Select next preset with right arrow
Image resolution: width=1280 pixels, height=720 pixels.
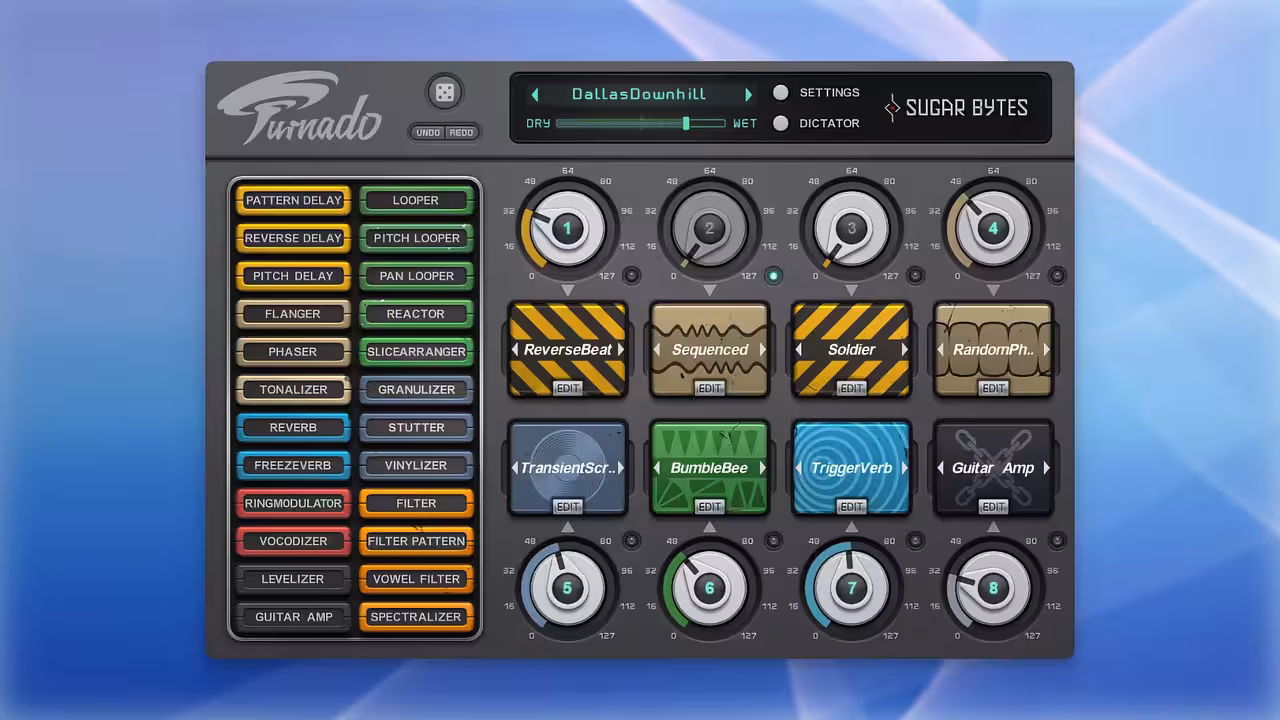pos(748,94)
